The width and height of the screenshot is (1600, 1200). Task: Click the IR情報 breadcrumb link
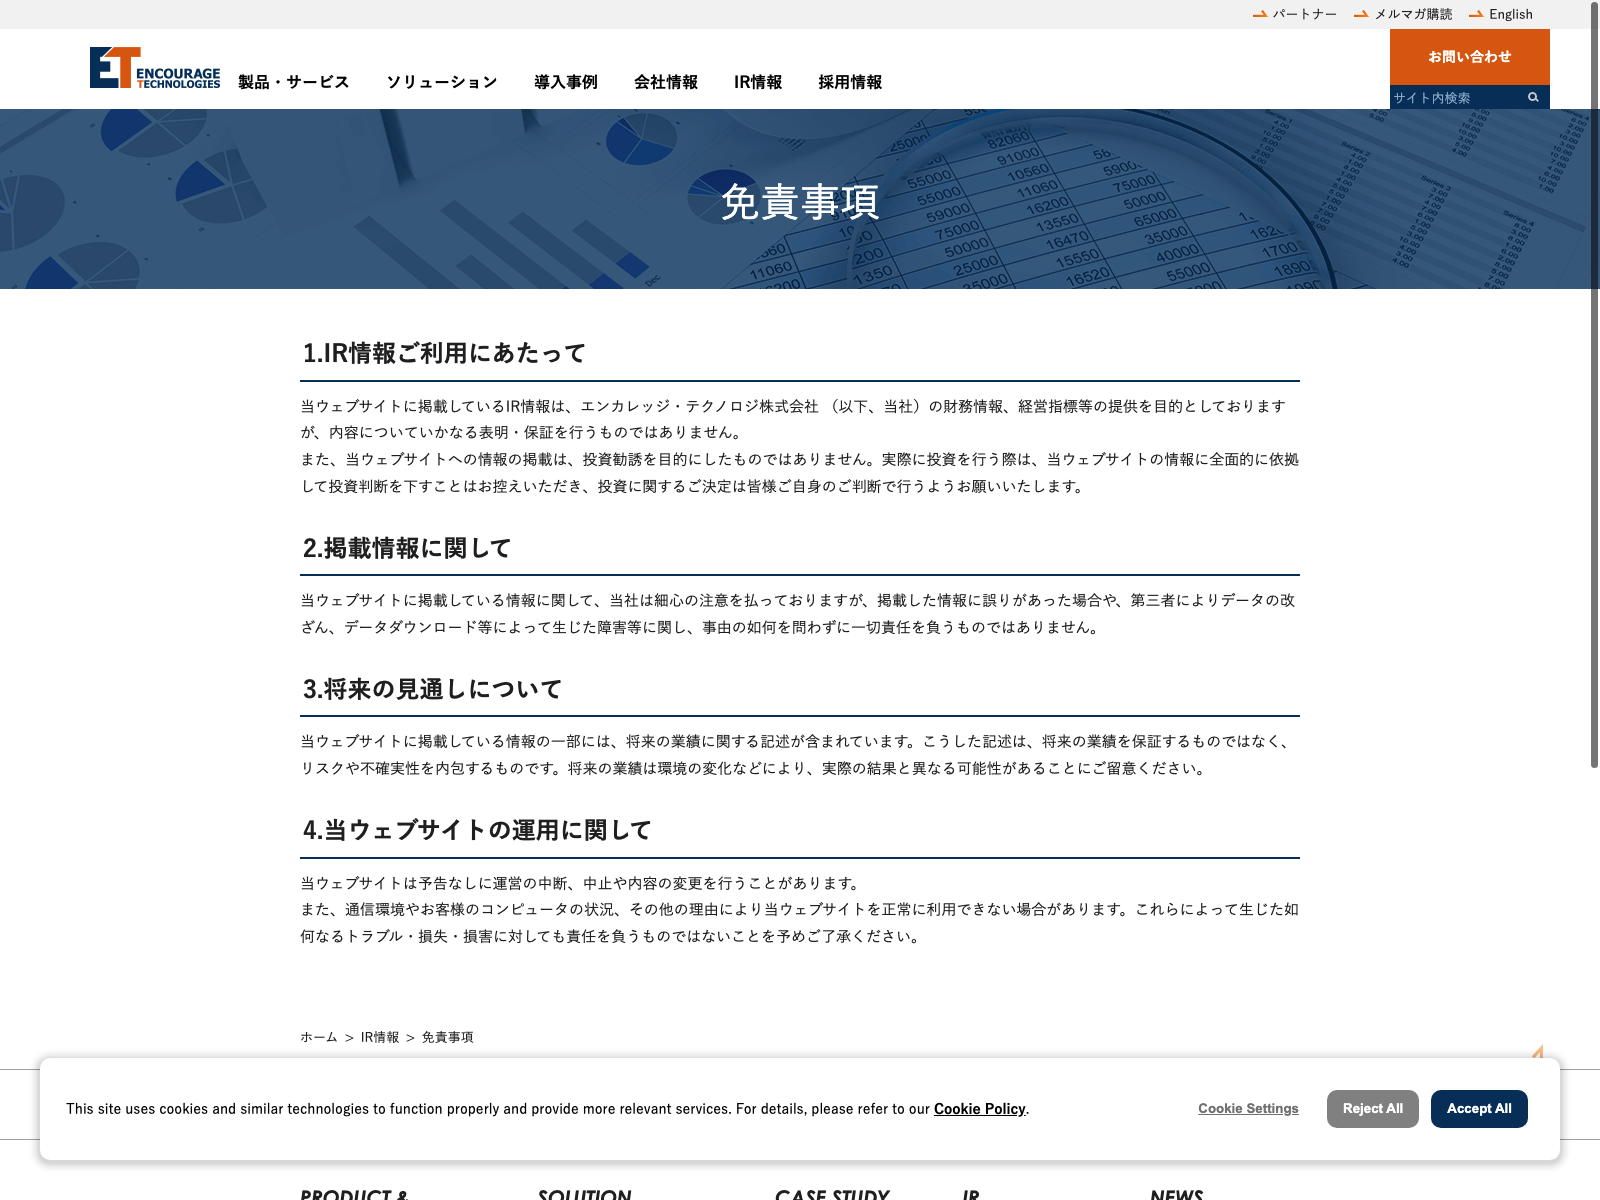380,1037
